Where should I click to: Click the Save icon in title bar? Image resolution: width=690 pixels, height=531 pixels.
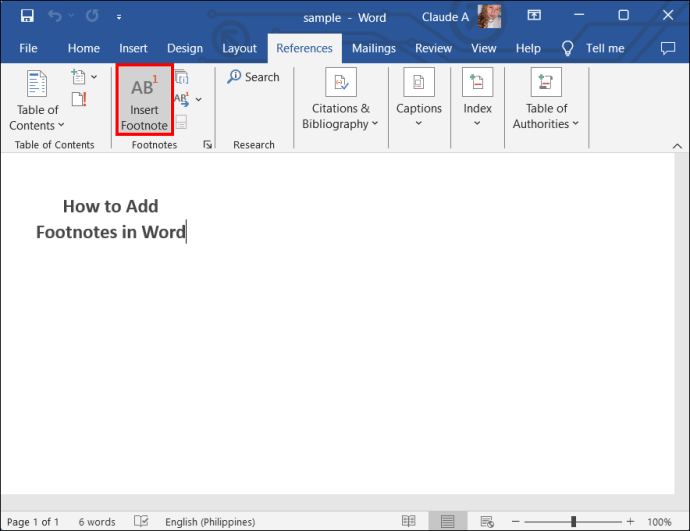27,16
